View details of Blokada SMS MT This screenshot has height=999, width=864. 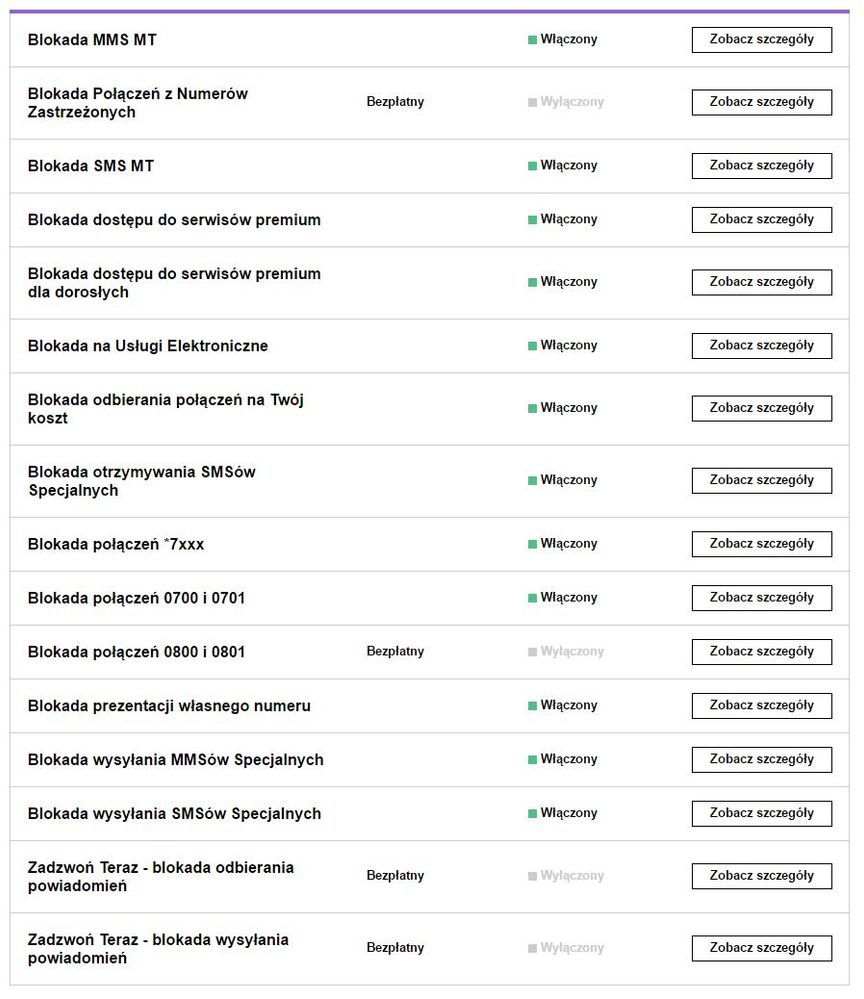tap(761, 166)
